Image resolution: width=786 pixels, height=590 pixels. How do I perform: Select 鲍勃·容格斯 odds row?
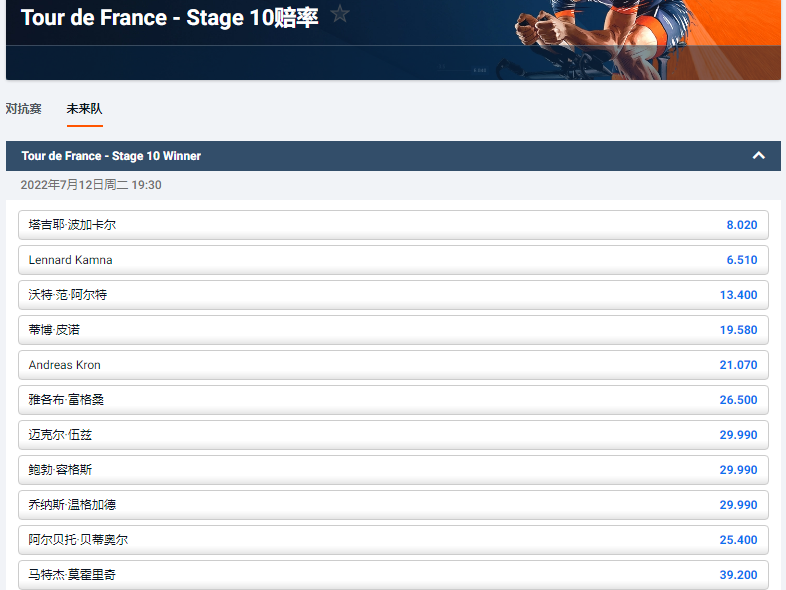click(393, 470)
